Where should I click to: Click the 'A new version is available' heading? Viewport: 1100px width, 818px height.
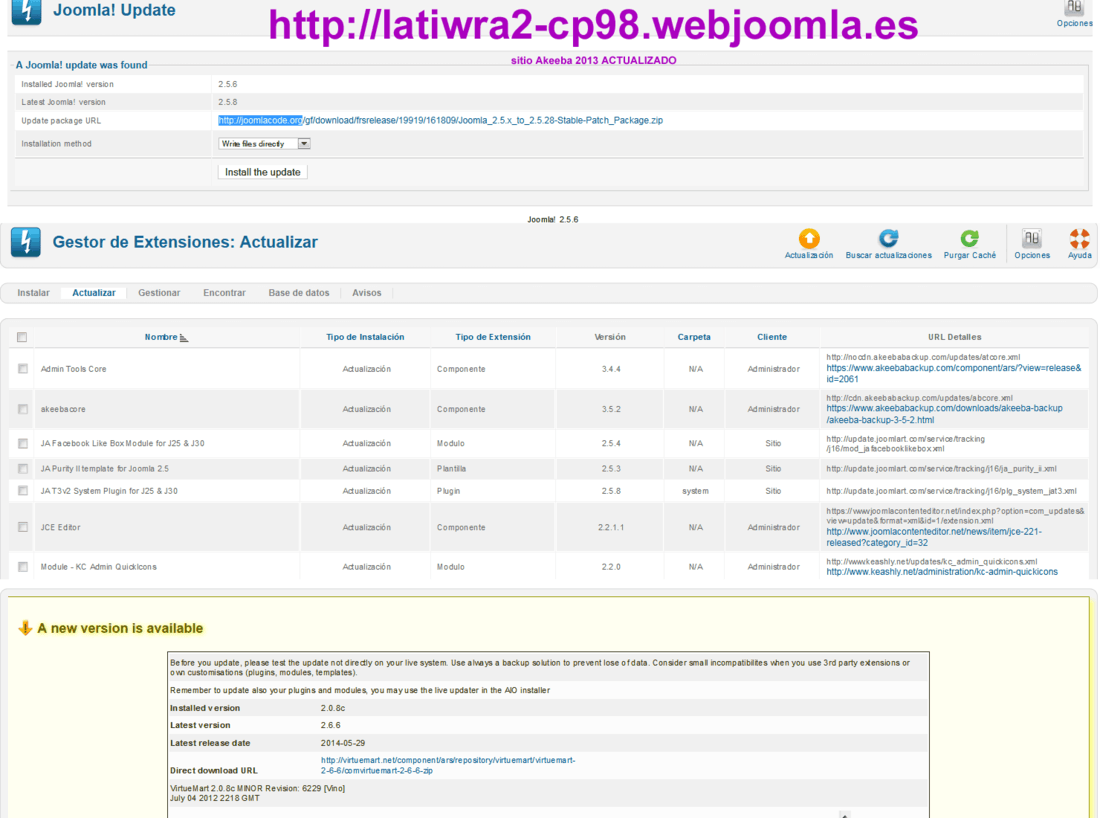[x=120, y=629]
